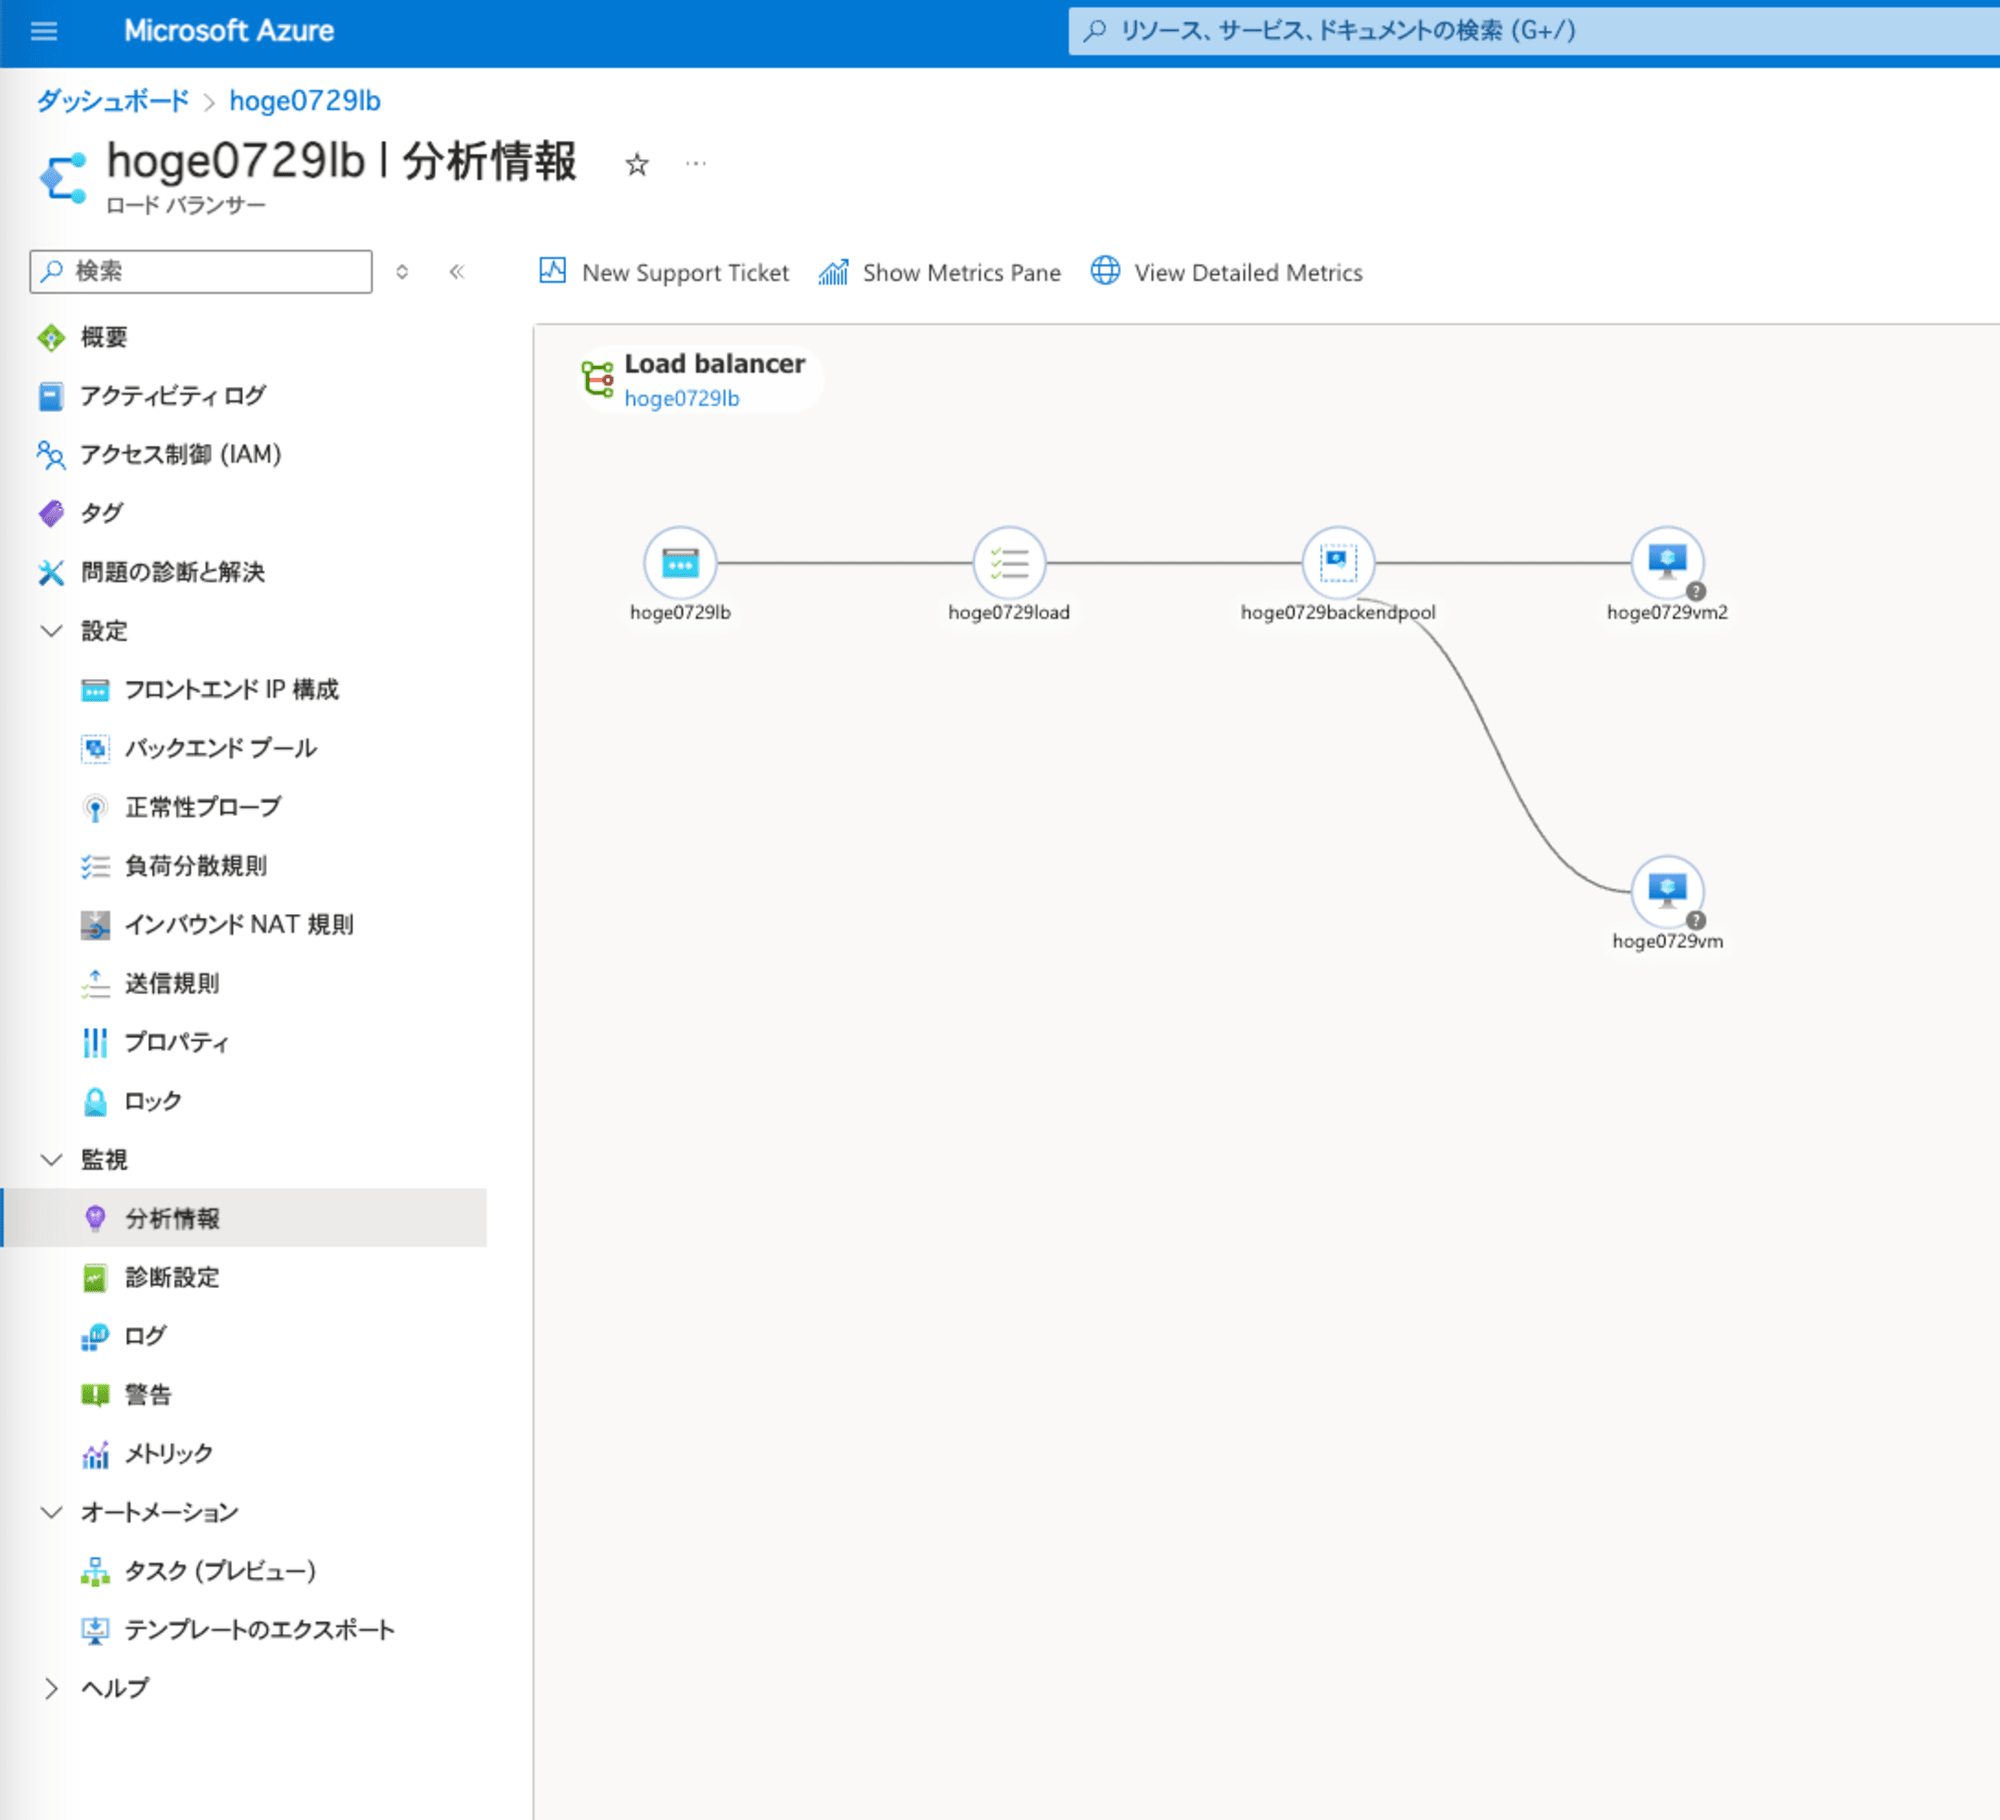Click the ロック padlock icon

95,1102
